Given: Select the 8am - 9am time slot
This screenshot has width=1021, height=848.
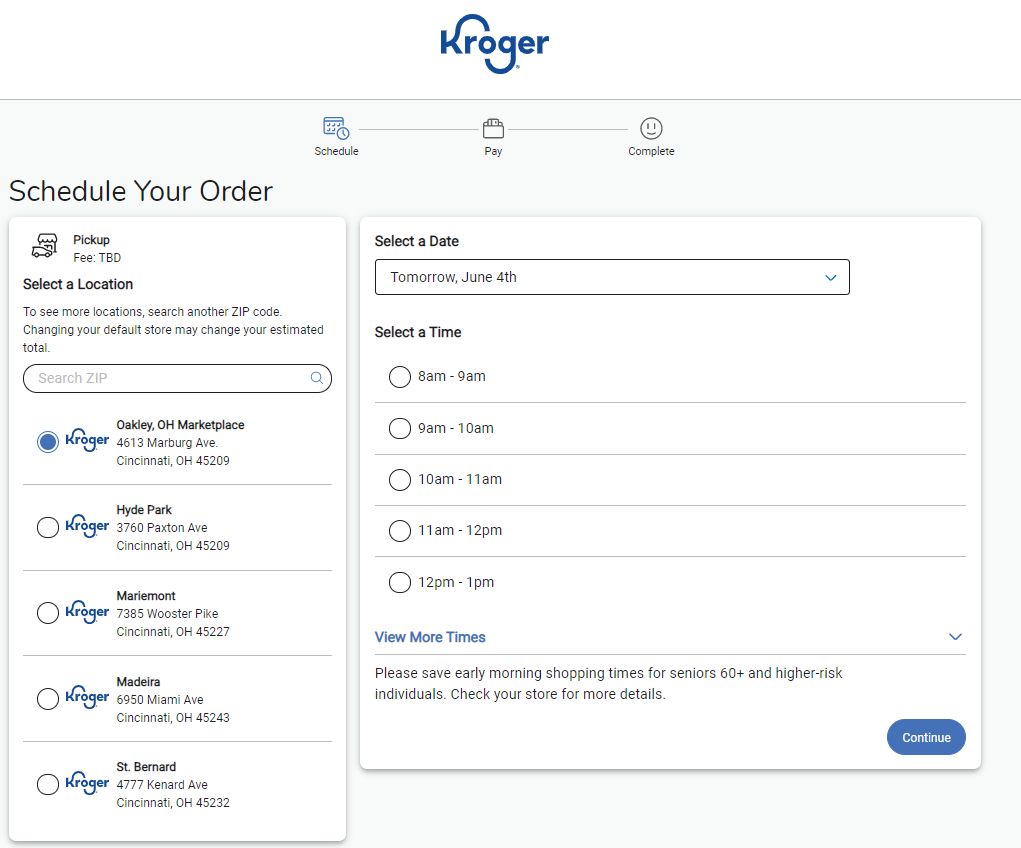Looking at the screenshot, I should pyautogui.click(x=400, y=376).
